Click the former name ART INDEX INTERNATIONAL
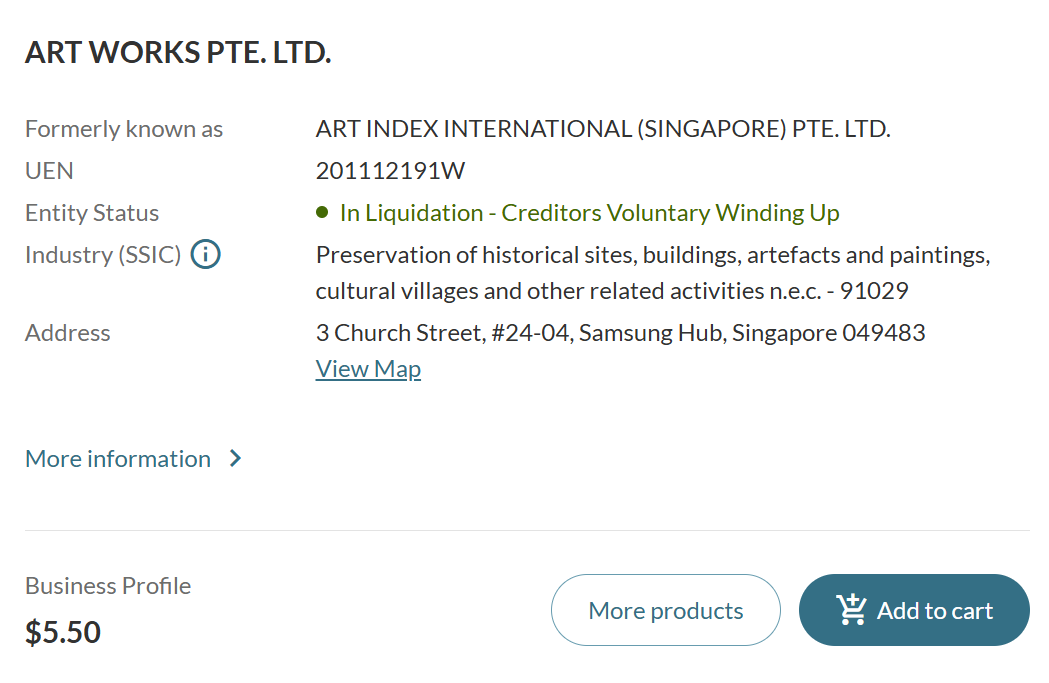Viewport: 1049px width, 683px height. tap(602, 129)
